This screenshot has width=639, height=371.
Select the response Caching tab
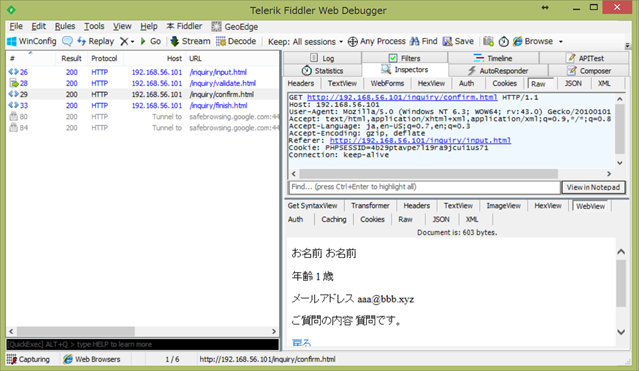tap(334, 219)
